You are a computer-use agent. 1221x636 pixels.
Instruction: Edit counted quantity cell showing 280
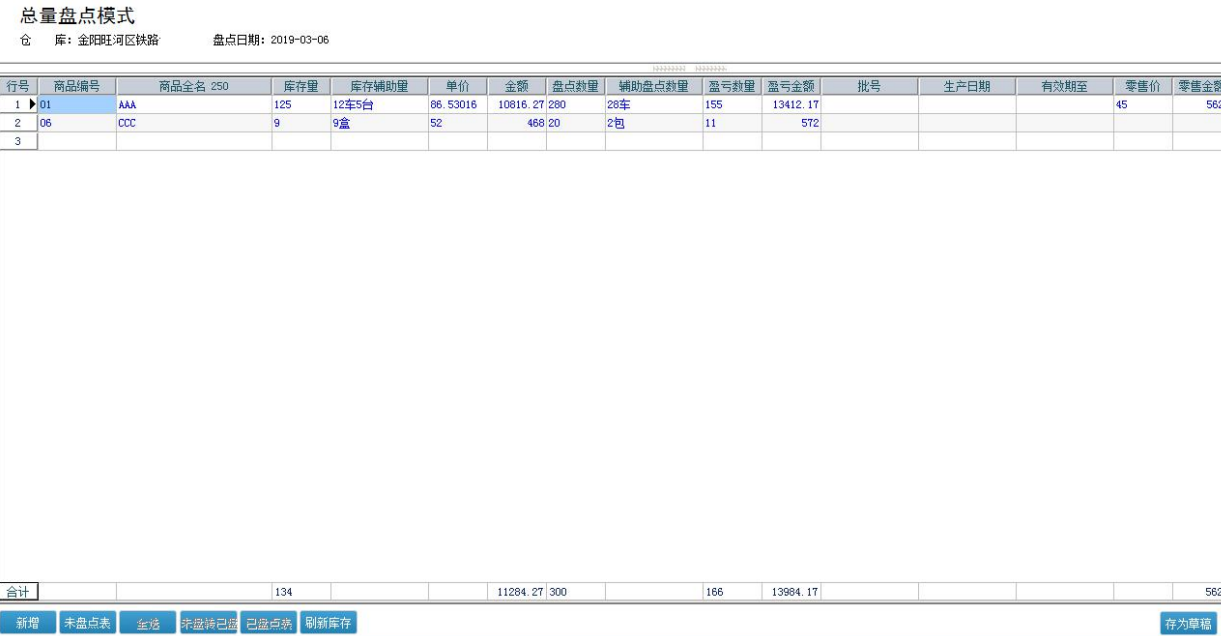pos(575,104)
